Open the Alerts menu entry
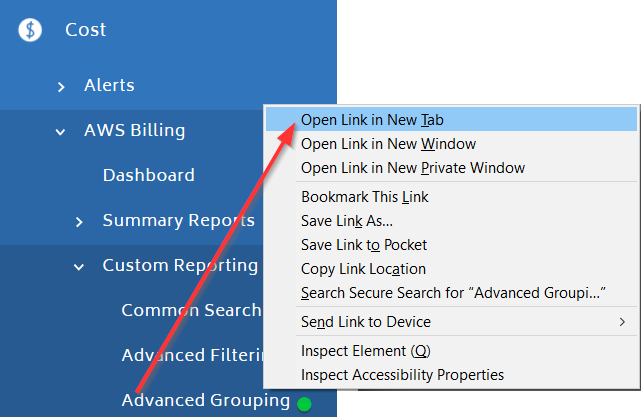641x417 pixels. tap(109, 85)
